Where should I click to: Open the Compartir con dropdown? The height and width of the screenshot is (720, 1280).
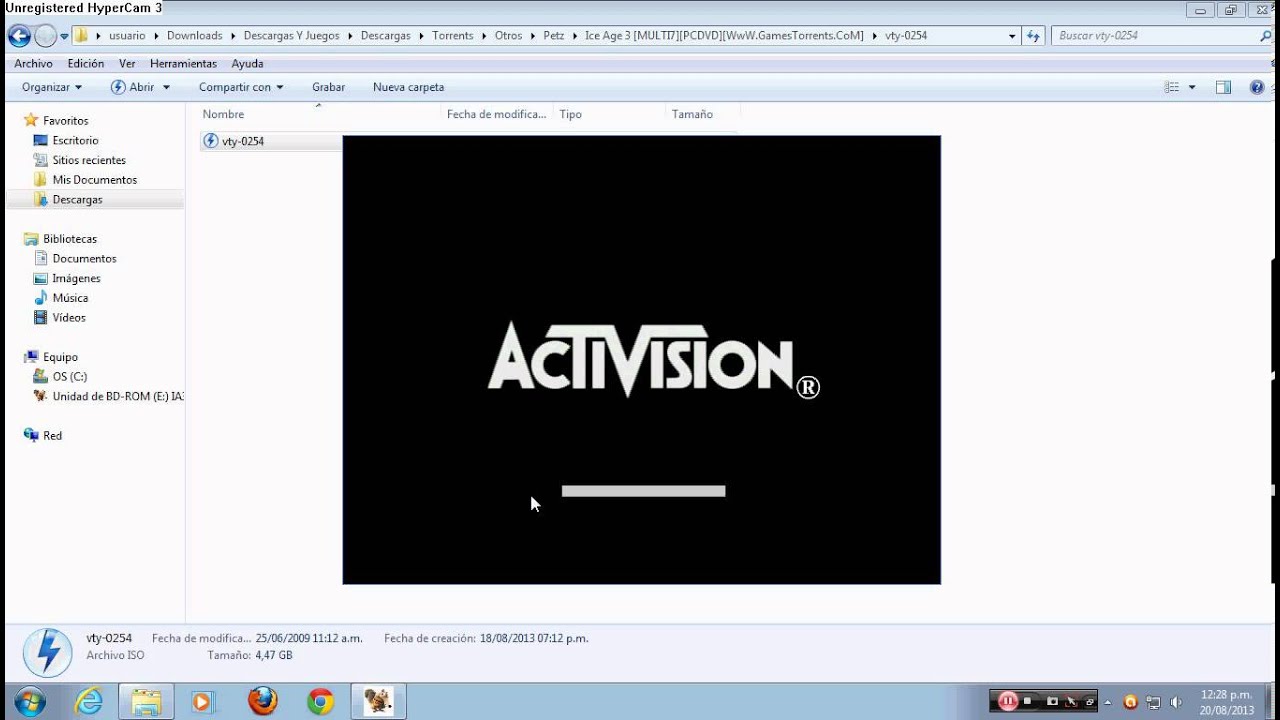click(x=241, y=87)
